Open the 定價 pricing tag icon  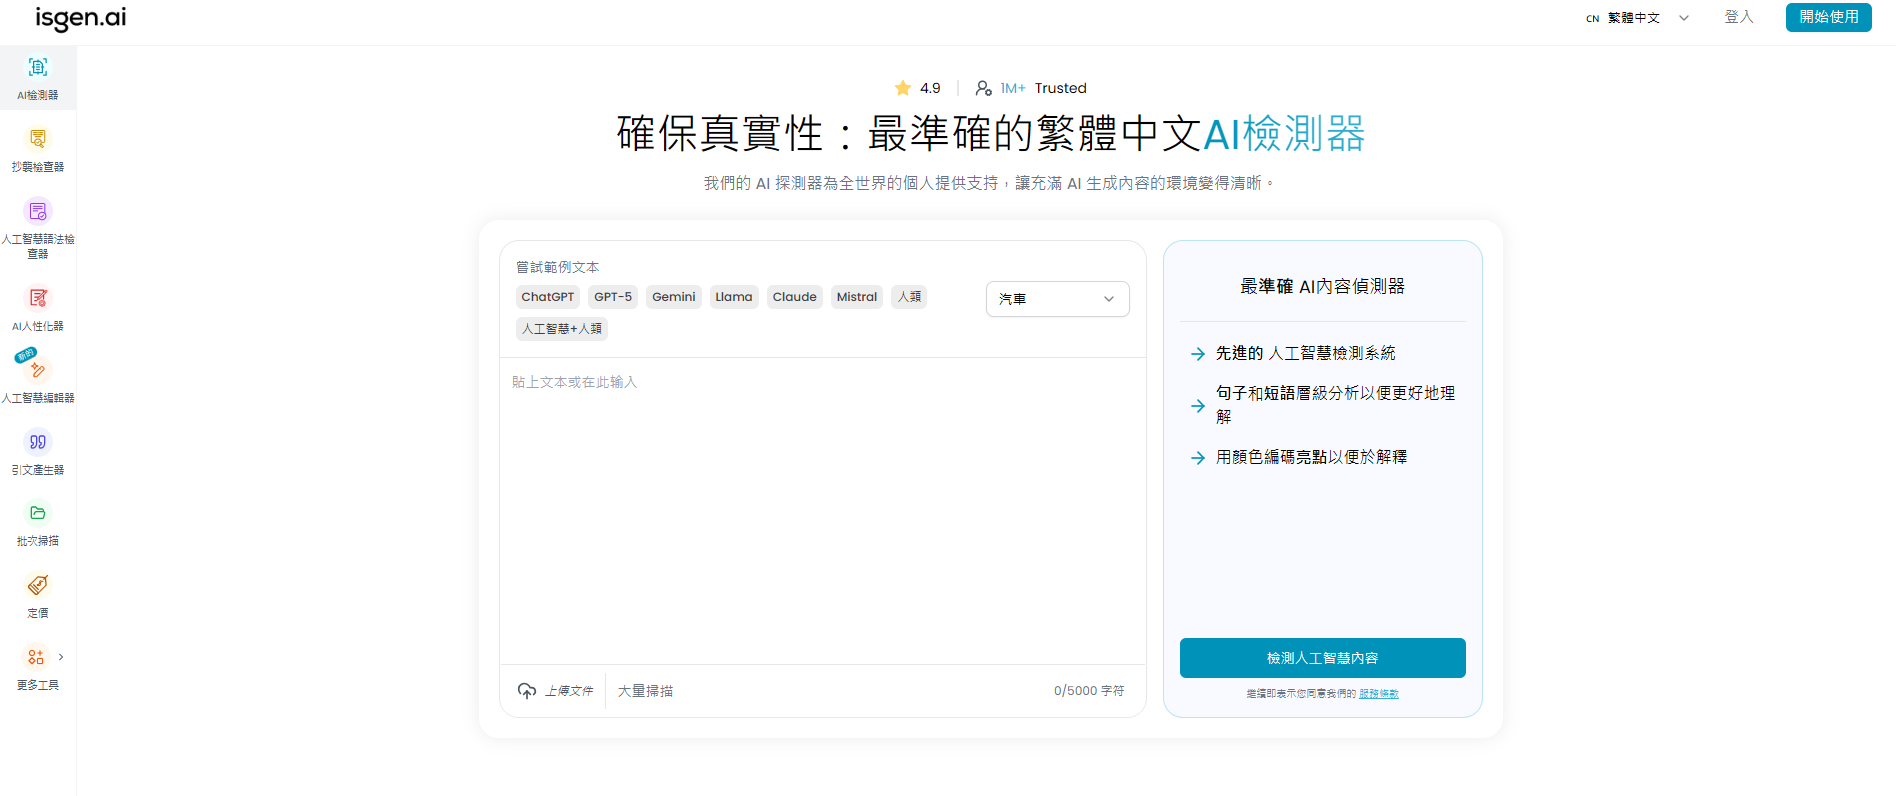pos(38,585)
